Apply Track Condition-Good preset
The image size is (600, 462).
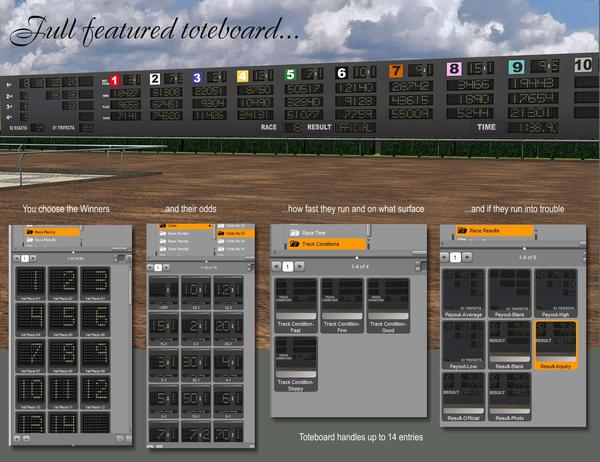tap(388, 305)
